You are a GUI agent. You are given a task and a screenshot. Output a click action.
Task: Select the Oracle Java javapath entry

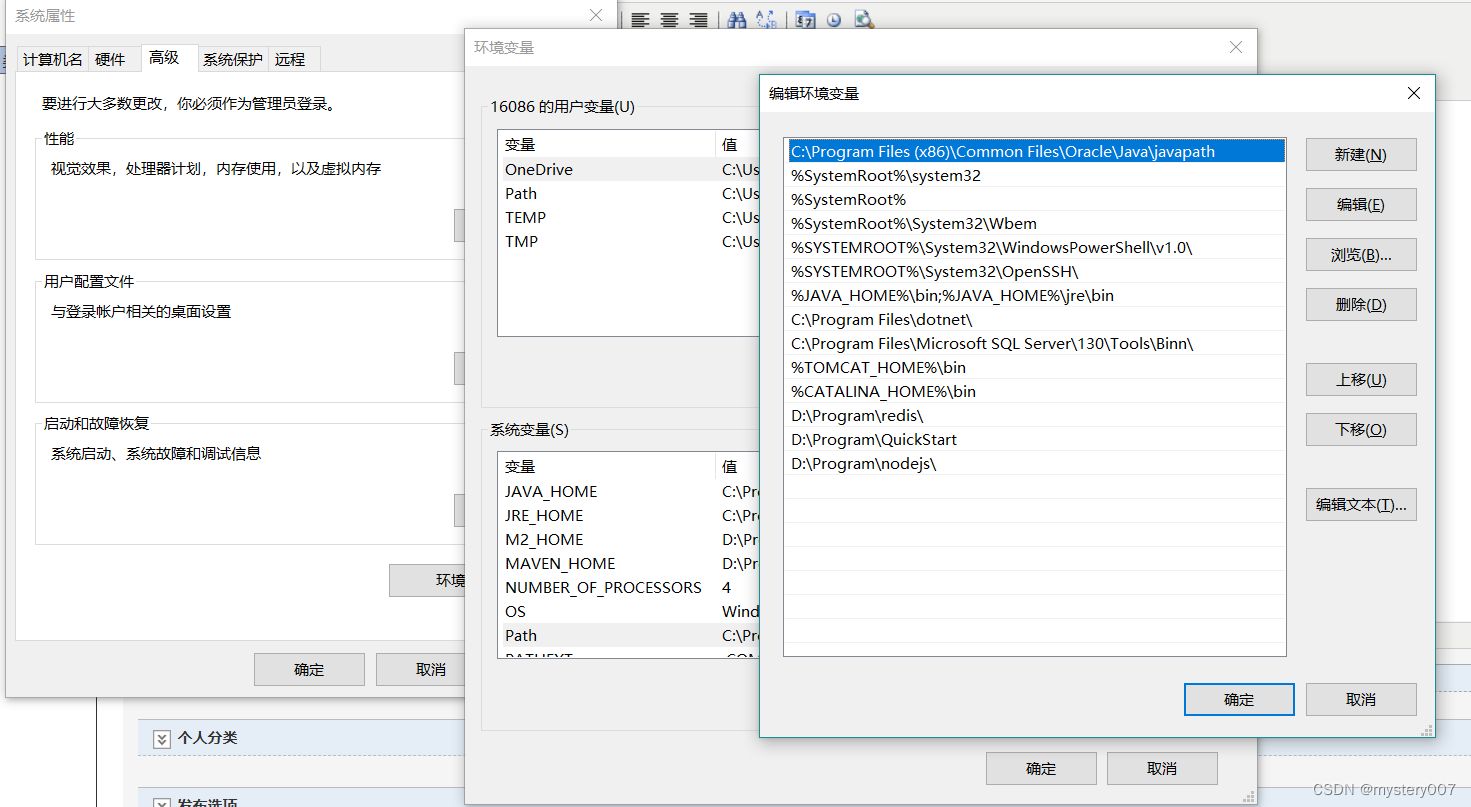[1035, 151]
